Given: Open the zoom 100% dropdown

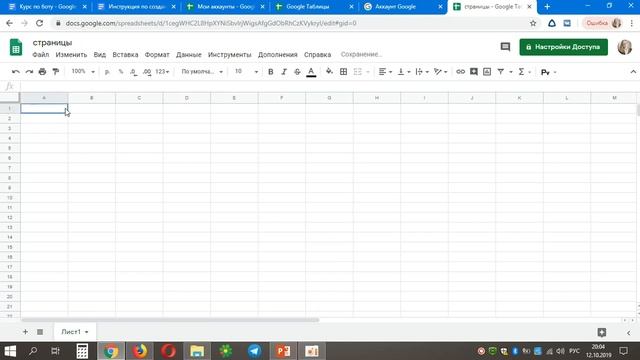Looking at the screenshot, I should coord(83,71).
